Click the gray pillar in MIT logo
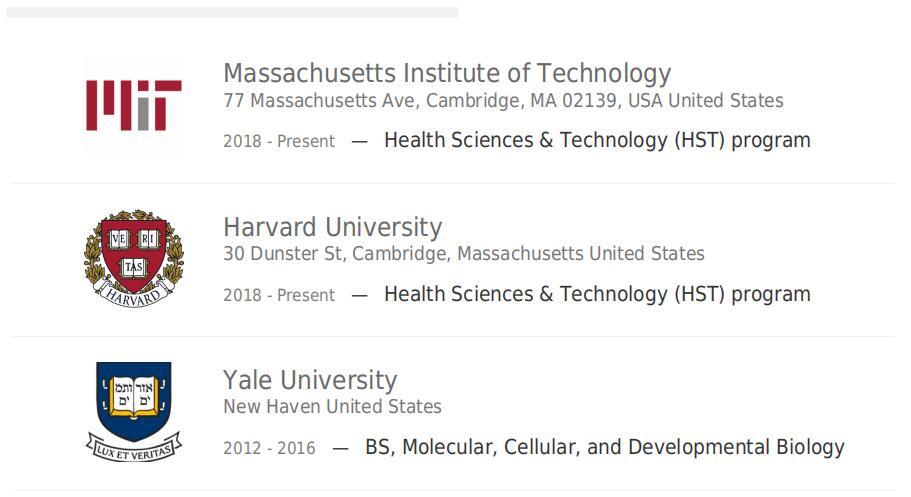911x497 pixels. click(x=144, y=112)
